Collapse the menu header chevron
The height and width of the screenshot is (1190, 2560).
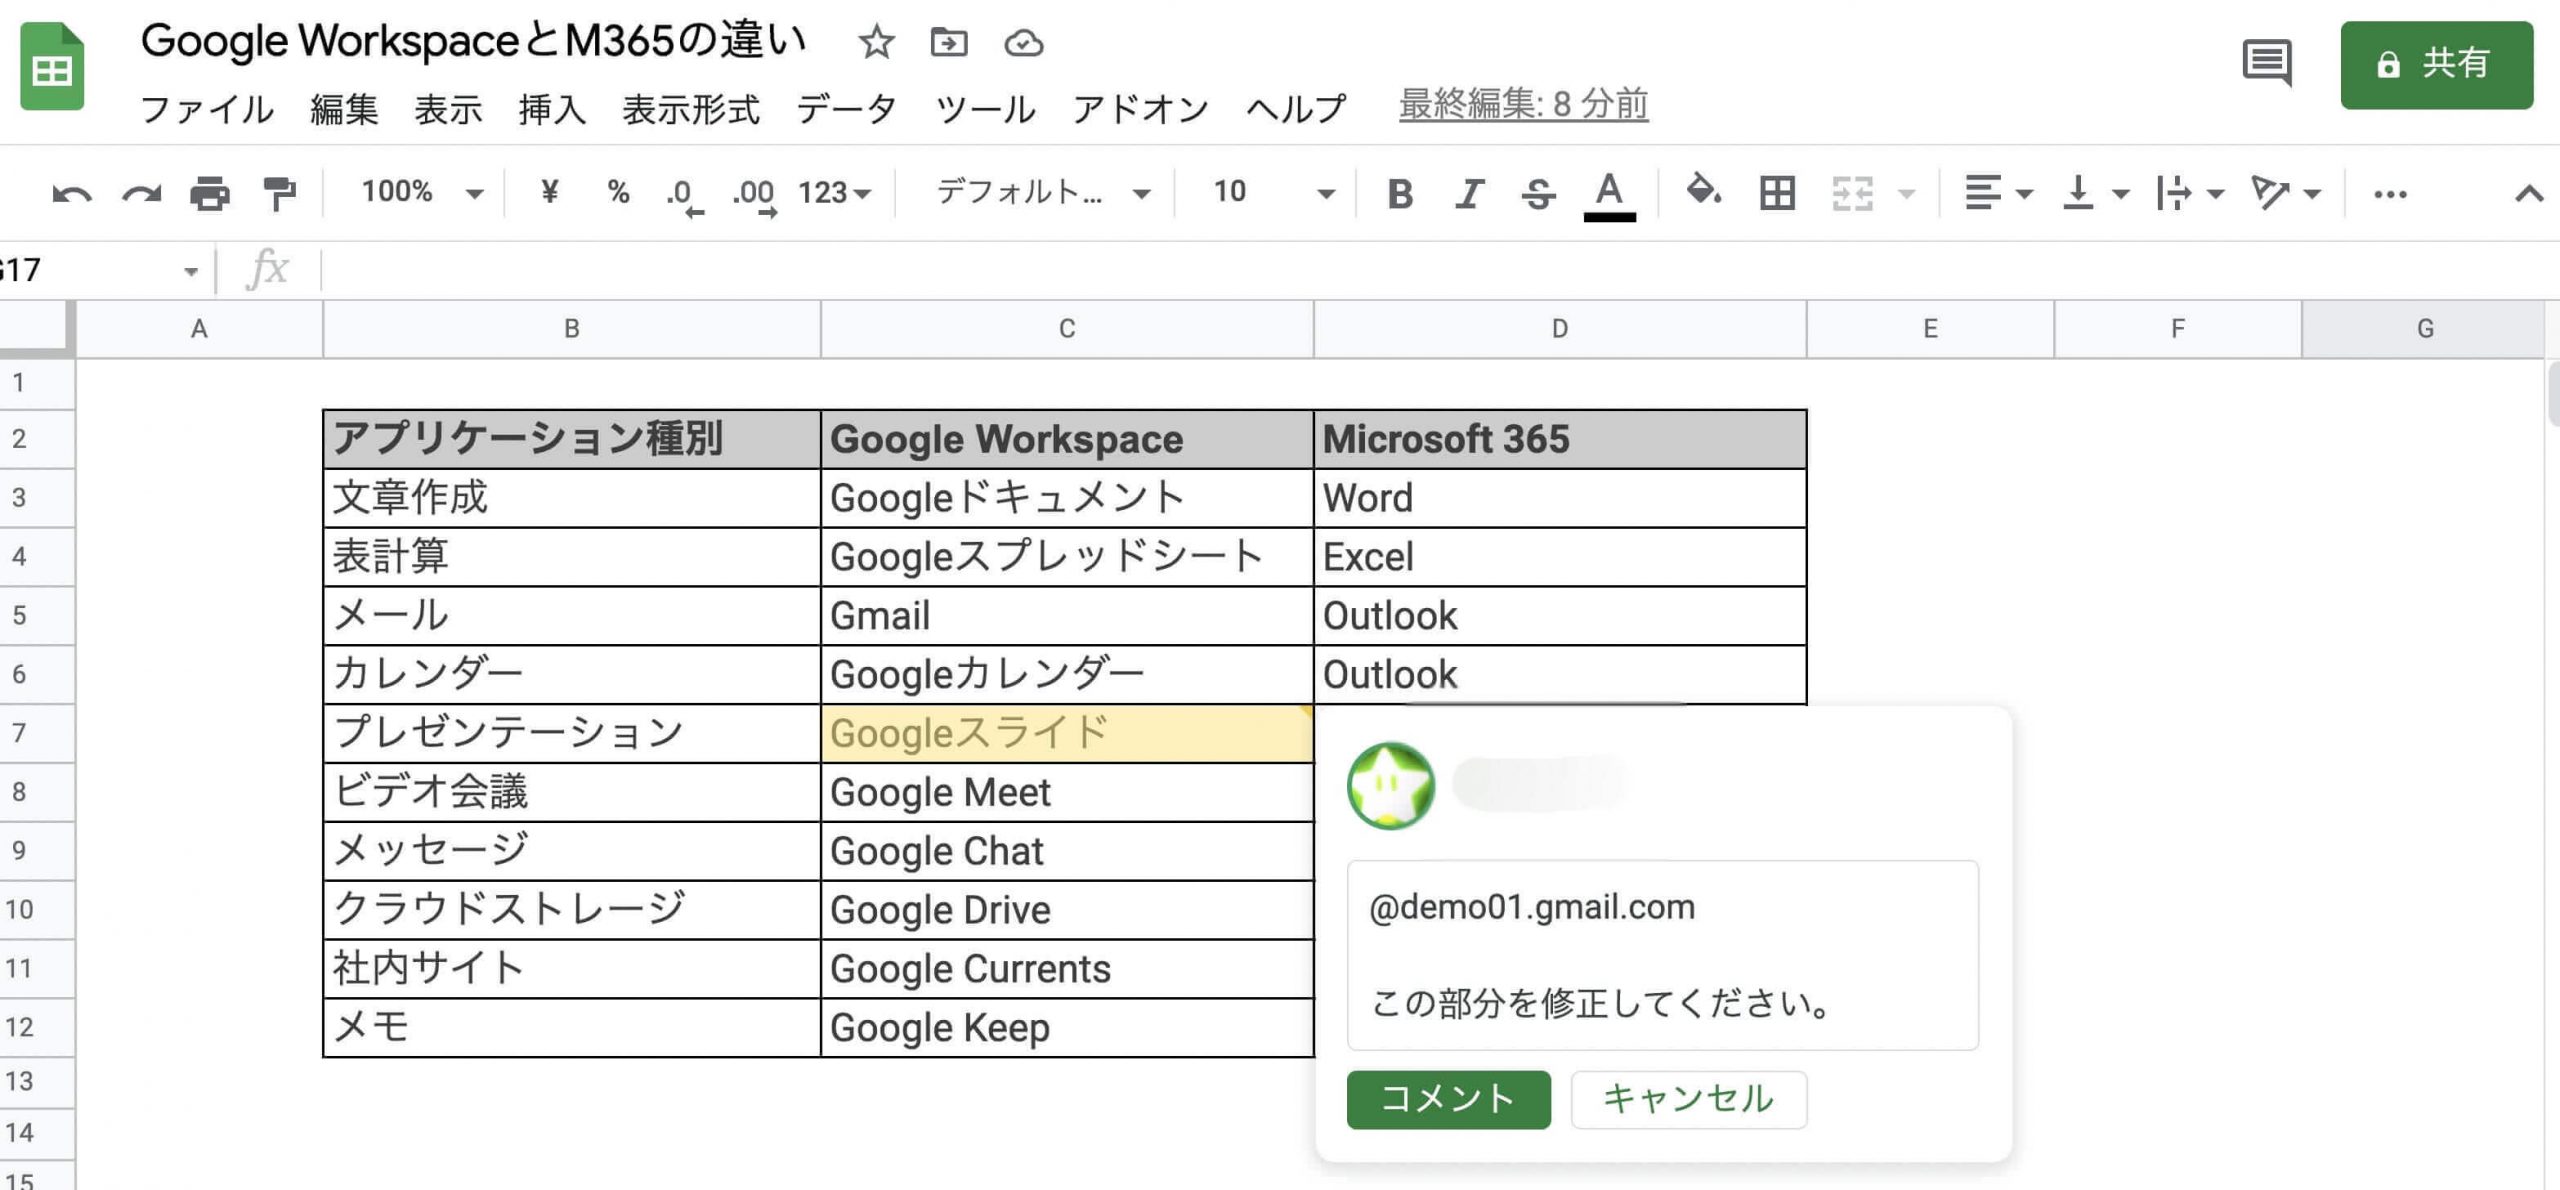(2529, 194)
